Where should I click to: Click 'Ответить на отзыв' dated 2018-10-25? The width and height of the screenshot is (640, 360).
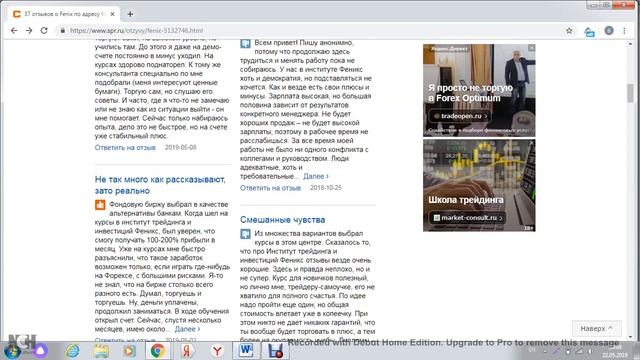point(270,188)
